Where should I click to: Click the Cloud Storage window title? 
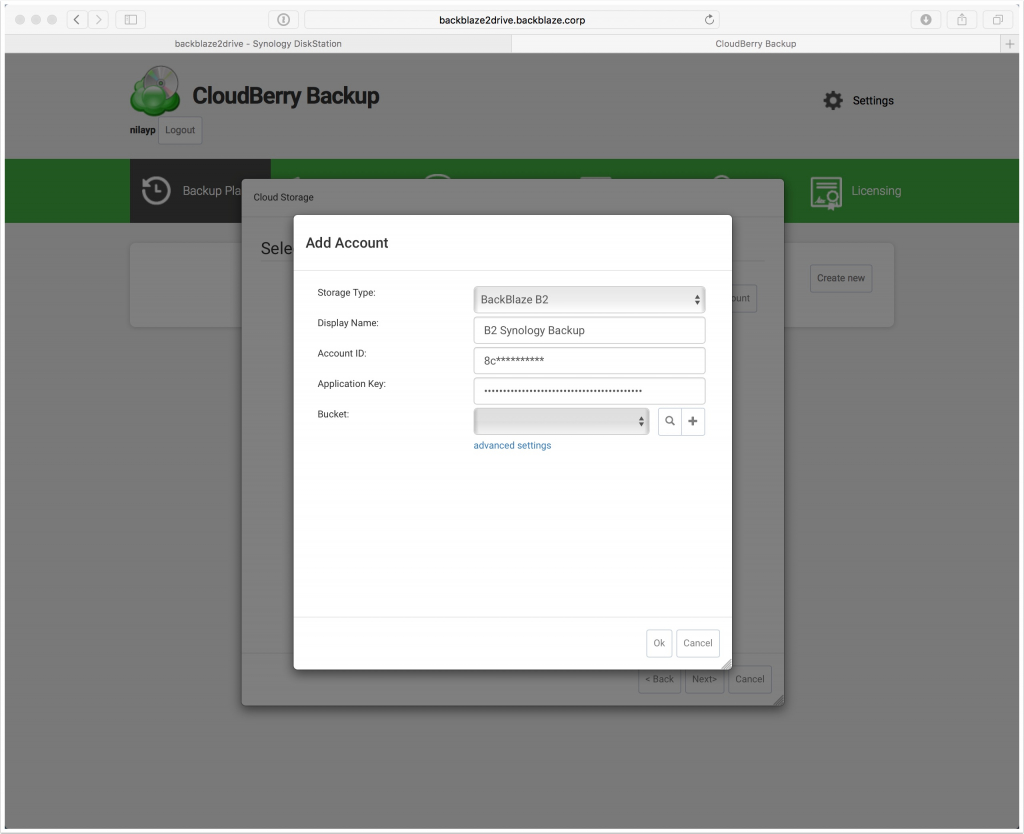click(x=283, y=197)
